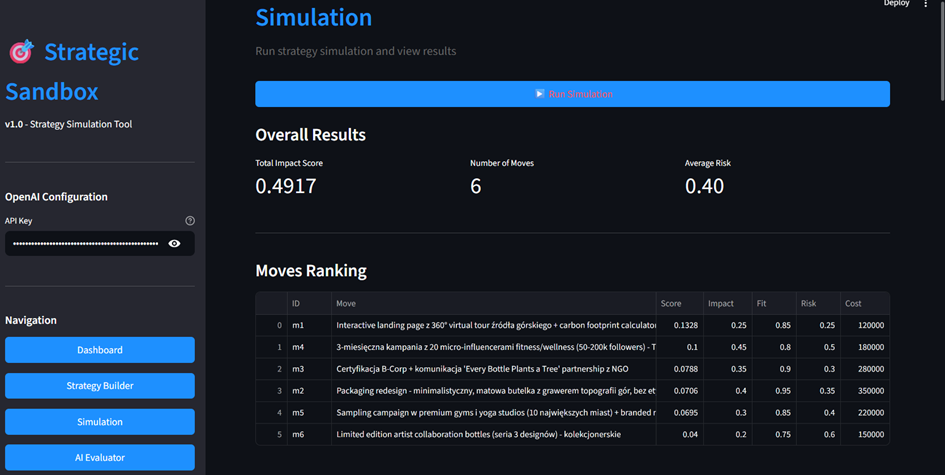Open the API Key help tooltip icon
The width and height of the screenshot is (945, 475).
[x=190, y=221]
